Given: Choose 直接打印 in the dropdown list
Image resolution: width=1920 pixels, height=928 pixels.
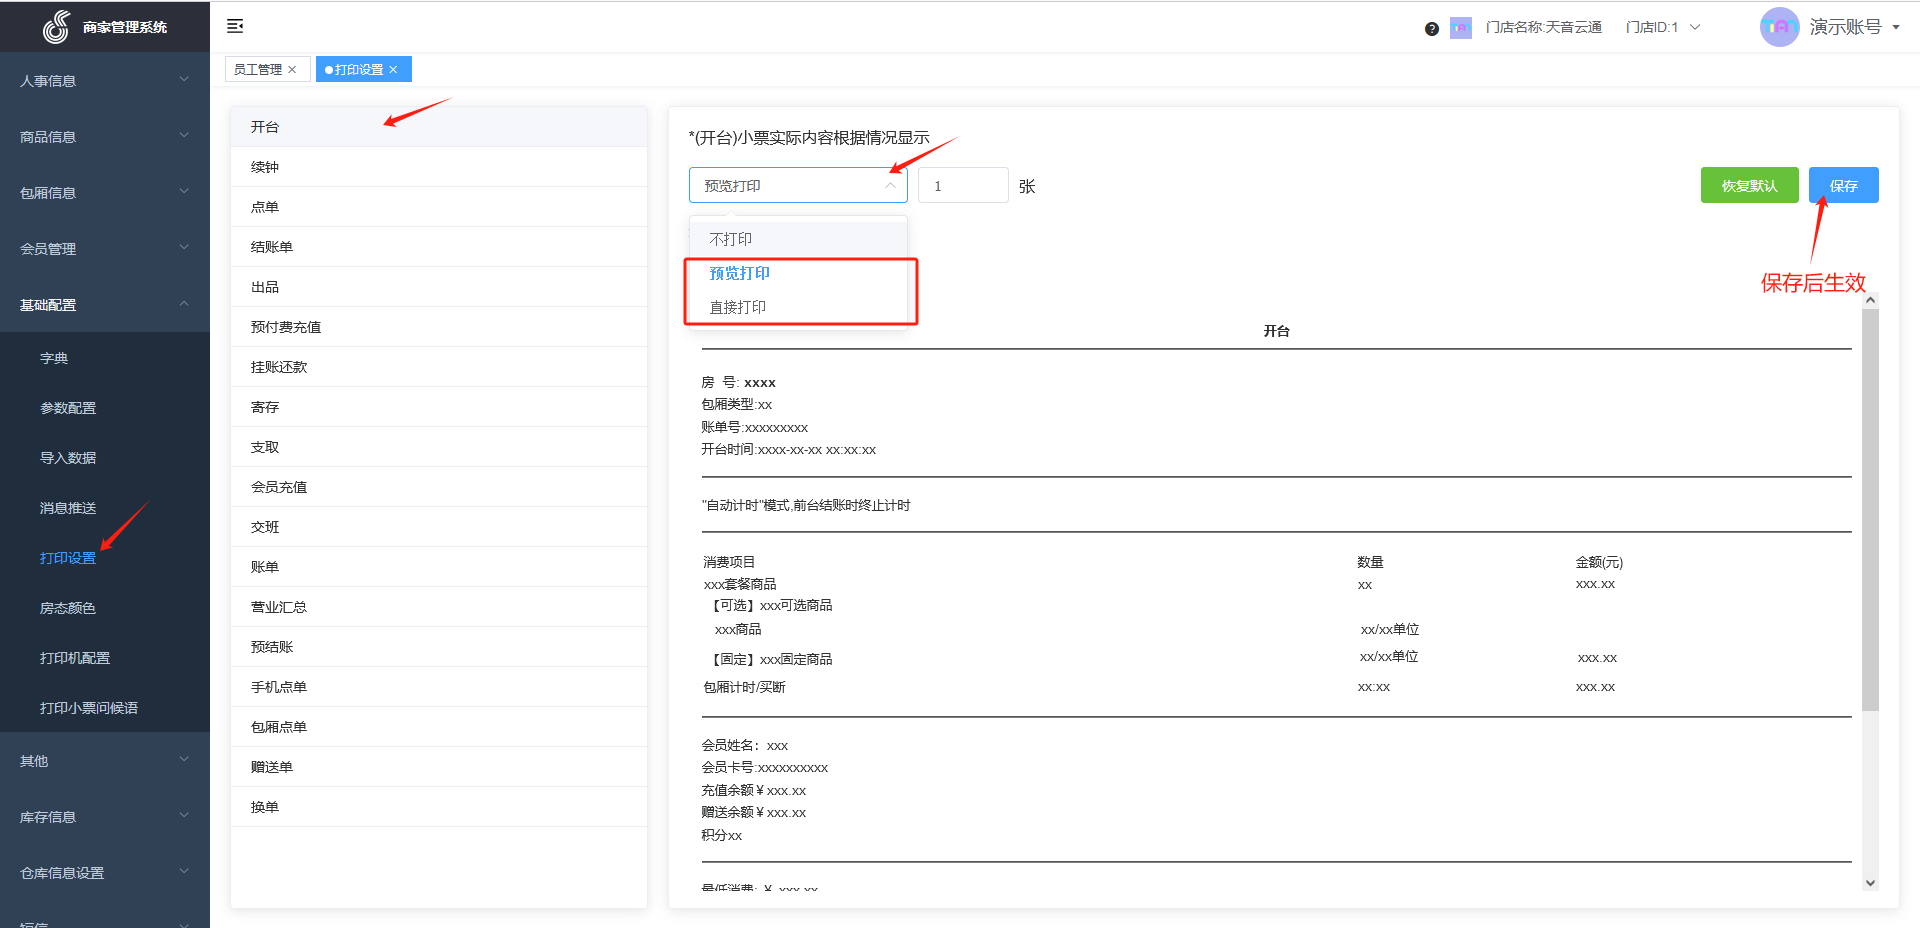Looking at the screenshot, I should [x=798, y=307].
